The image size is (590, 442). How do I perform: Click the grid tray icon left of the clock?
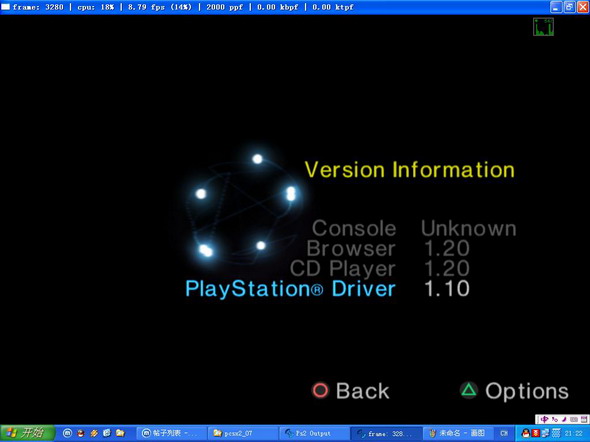(556, 433)
